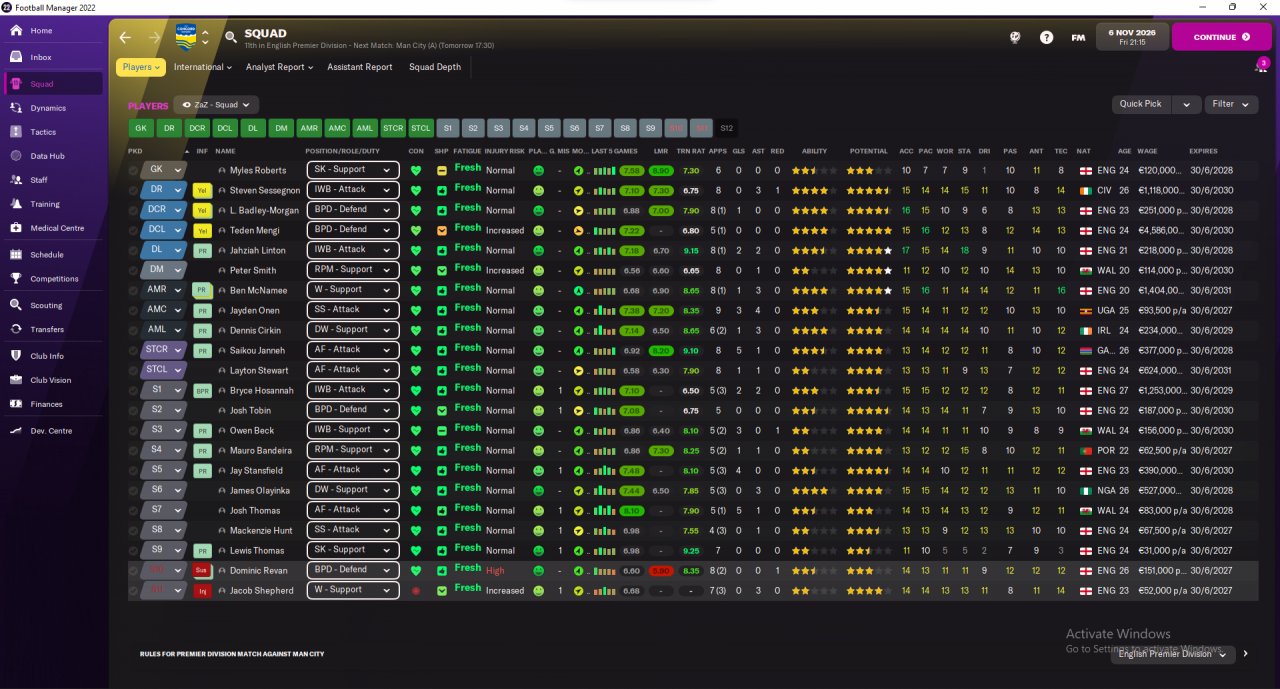Open the Scouting magnifier icon
This screenshot has width=1280, height=689.
point(16,305)
